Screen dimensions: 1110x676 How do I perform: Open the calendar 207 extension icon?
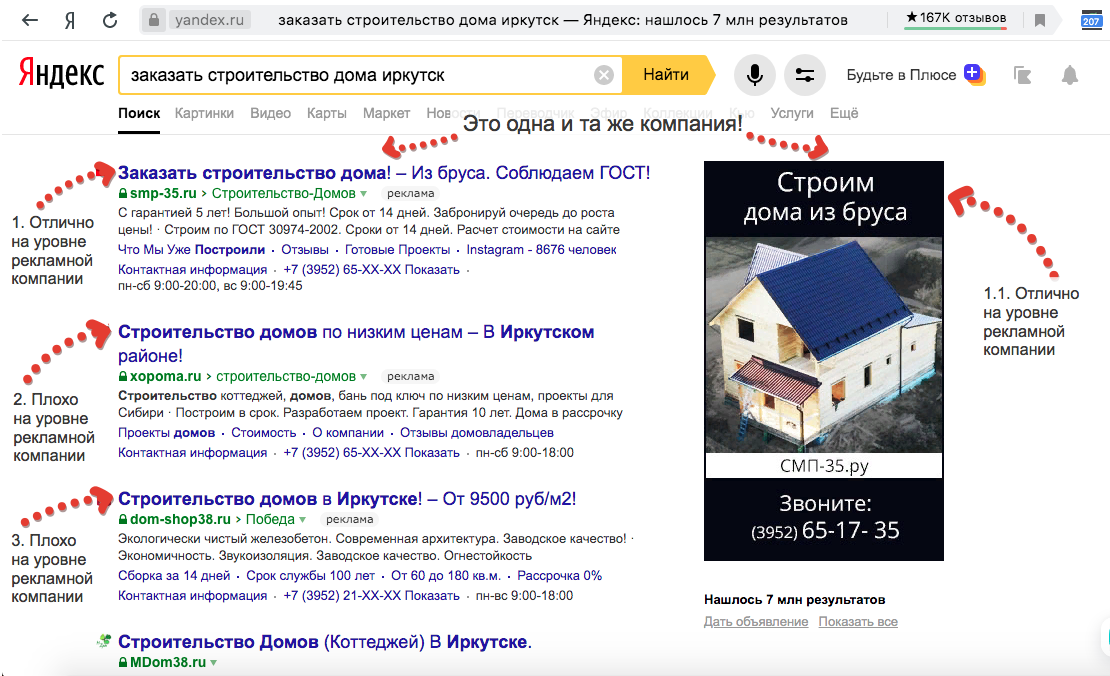pyautogui.click(x=1091, y=20)
